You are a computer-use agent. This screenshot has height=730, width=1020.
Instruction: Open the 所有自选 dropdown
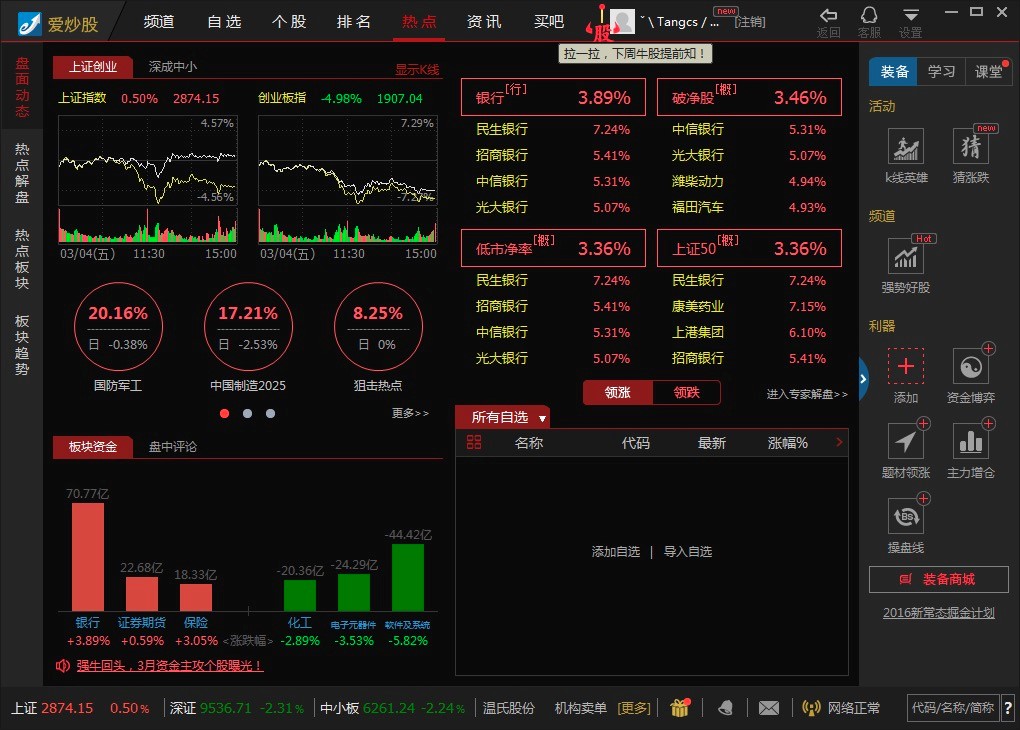pyautogui.click(x=503, y=417)
